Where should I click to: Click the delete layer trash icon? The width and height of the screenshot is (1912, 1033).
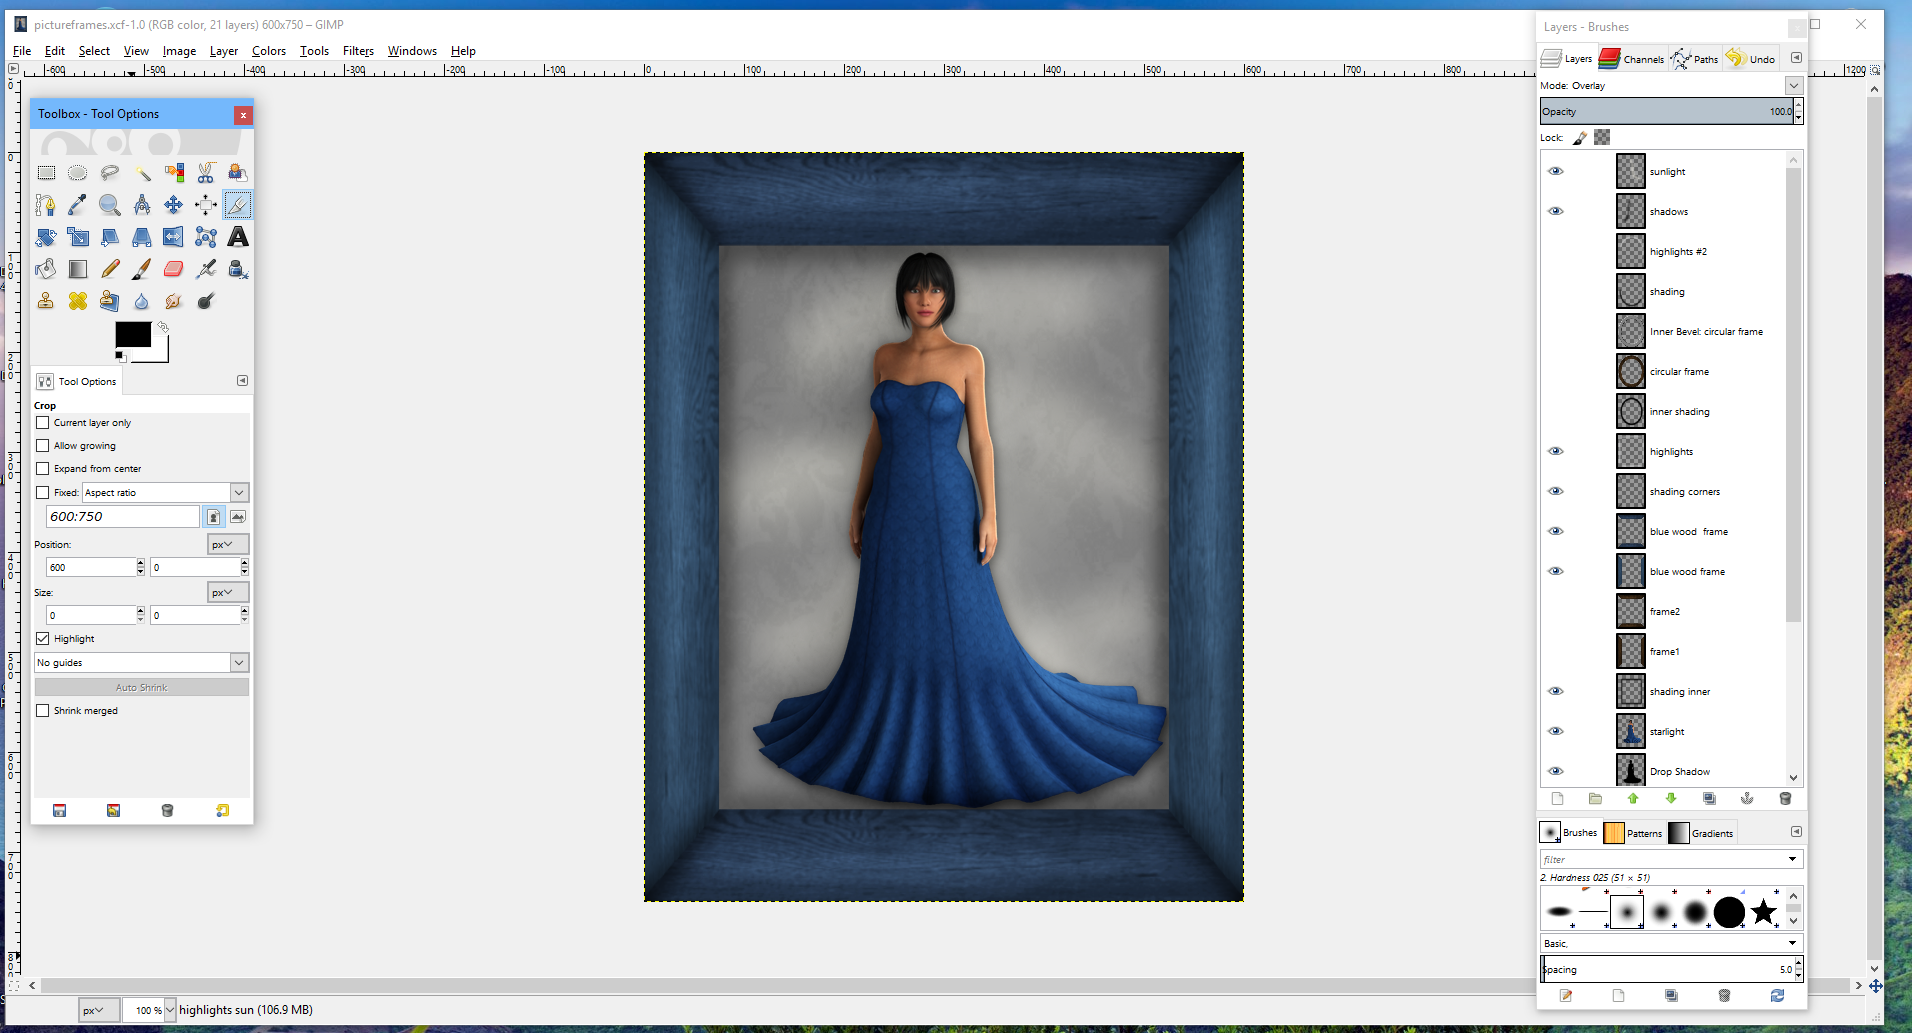tap(1786, 799)
